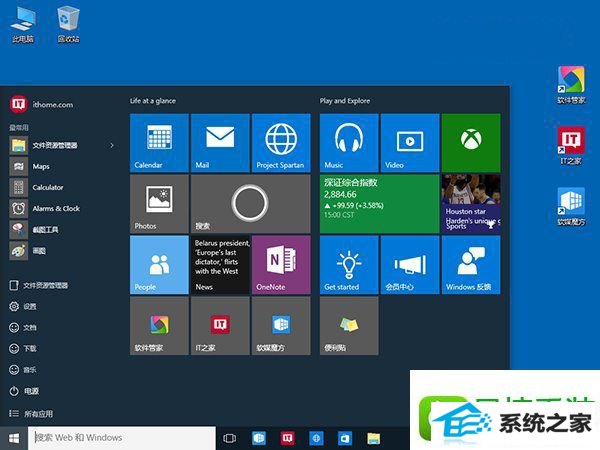Viewport: 600px width, 450px height.
Task: Open 下载 downloads
Action: point(23,349)
